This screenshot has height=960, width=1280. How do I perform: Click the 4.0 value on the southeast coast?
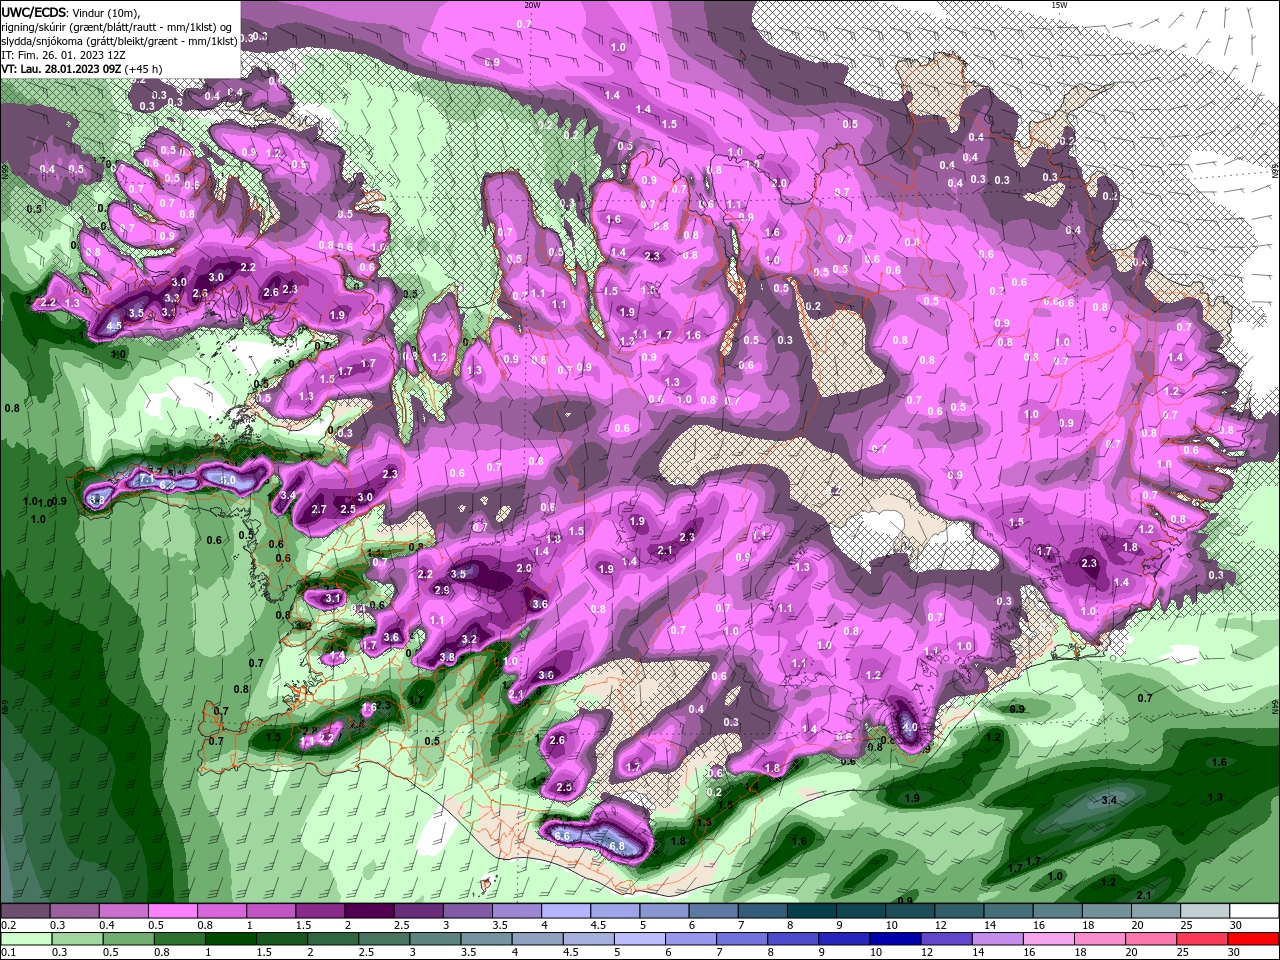click(910, 727)
